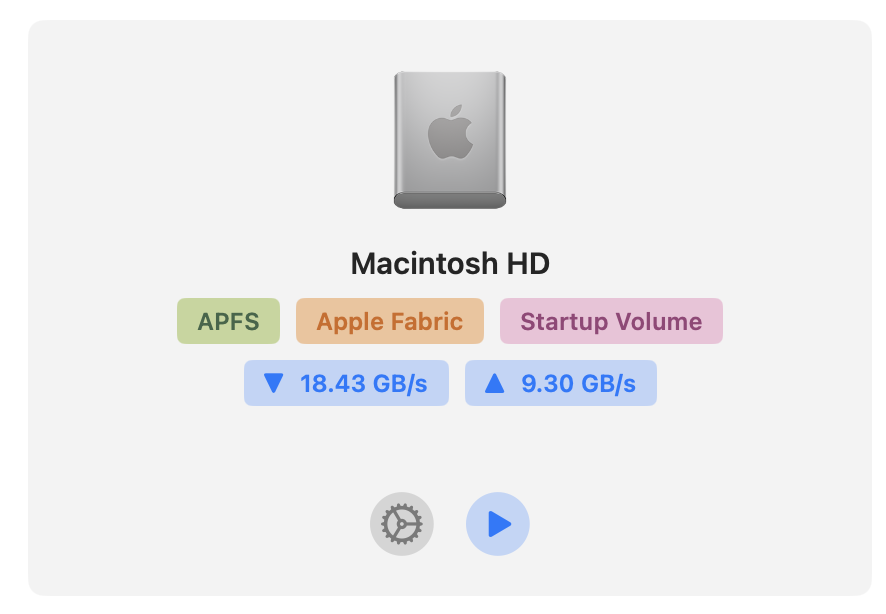This screenshot has width=886, height=614.
Task: Click the Macintosh HD volume title
Action: (450, 264)
